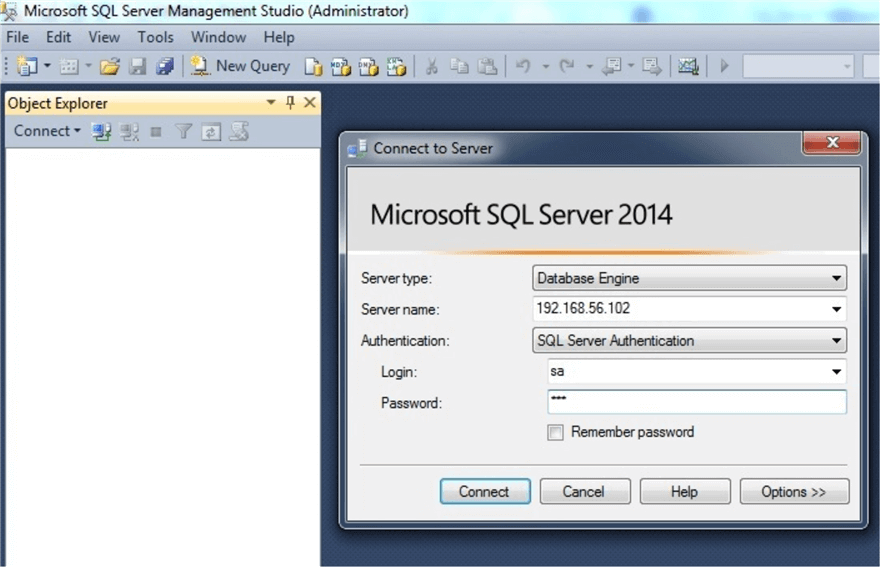Click the Connect button in dialog

tap(485, 492)
